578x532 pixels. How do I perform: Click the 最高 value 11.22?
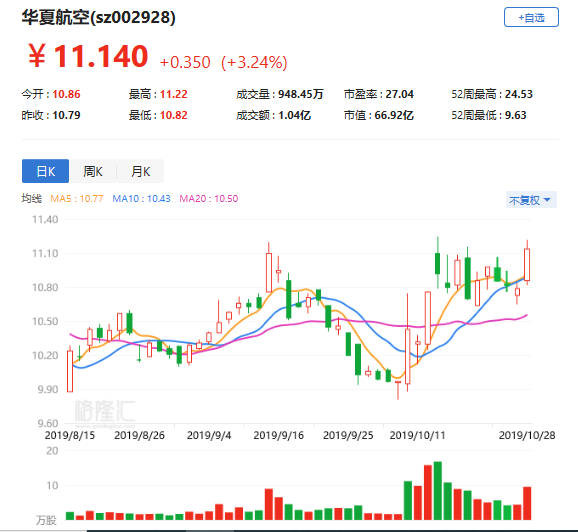[x=174, y=94]
